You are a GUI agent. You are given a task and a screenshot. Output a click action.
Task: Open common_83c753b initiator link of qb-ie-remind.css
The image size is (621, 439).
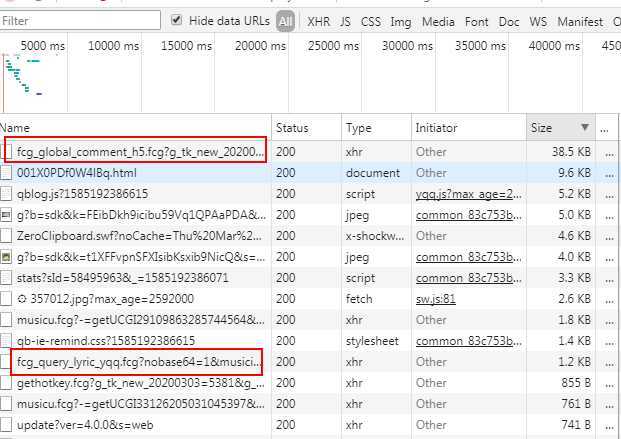coord(469,341)
